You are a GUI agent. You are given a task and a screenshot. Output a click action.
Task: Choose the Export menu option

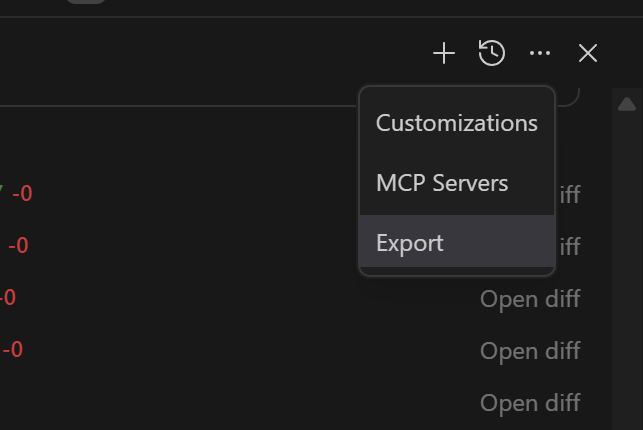tap(410, 243)
